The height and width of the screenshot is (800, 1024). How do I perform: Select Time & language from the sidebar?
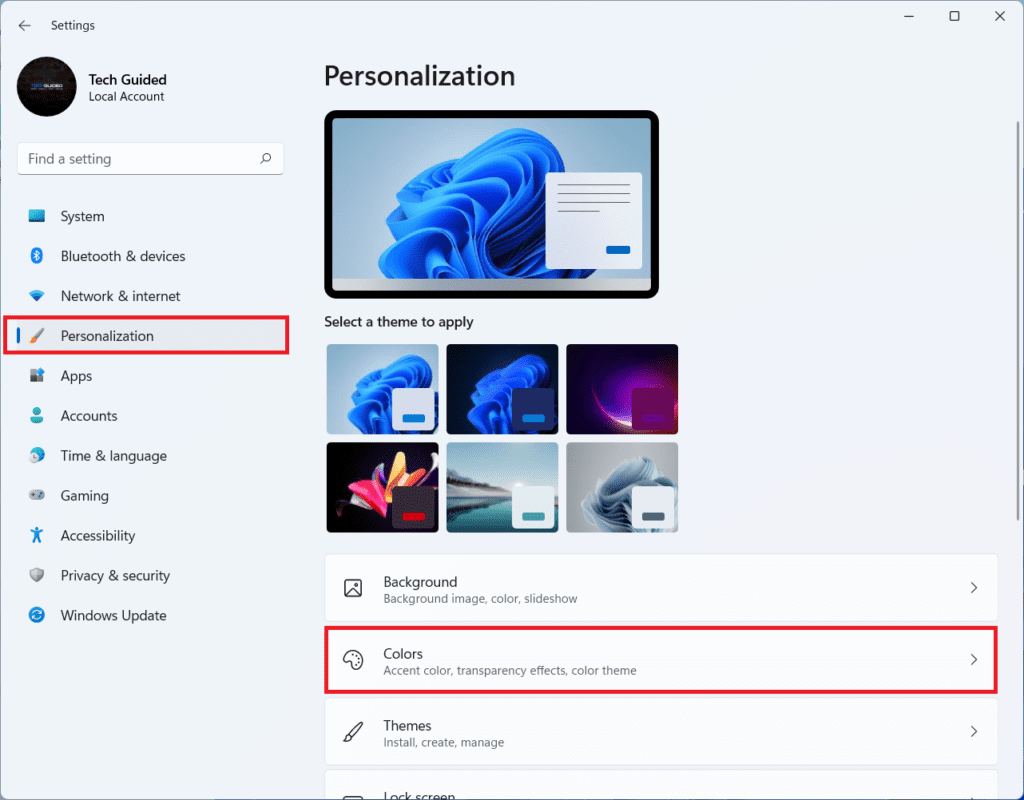click(113, 456)
